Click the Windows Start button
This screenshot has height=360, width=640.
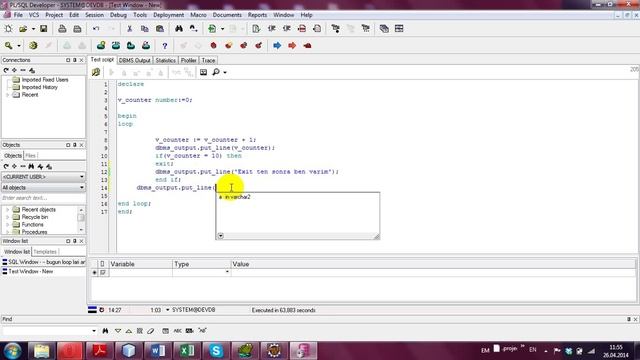point(12,351)
